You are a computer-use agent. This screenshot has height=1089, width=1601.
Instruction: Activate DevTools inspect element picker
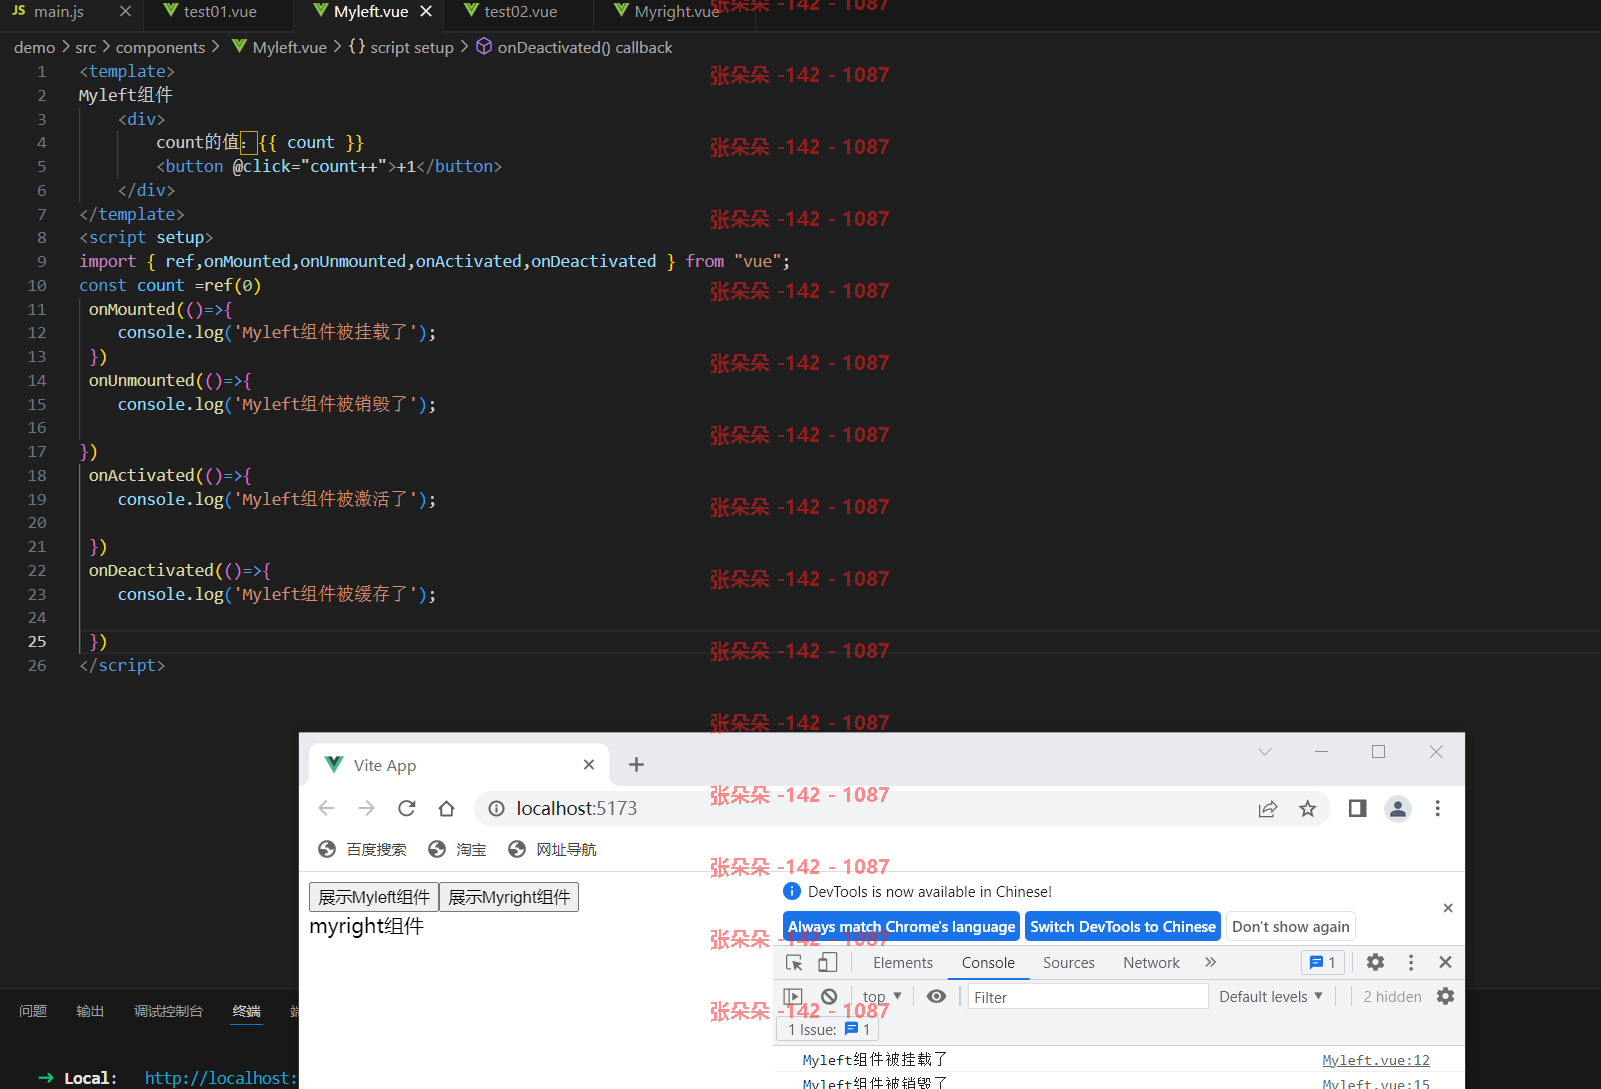[794, 962]
